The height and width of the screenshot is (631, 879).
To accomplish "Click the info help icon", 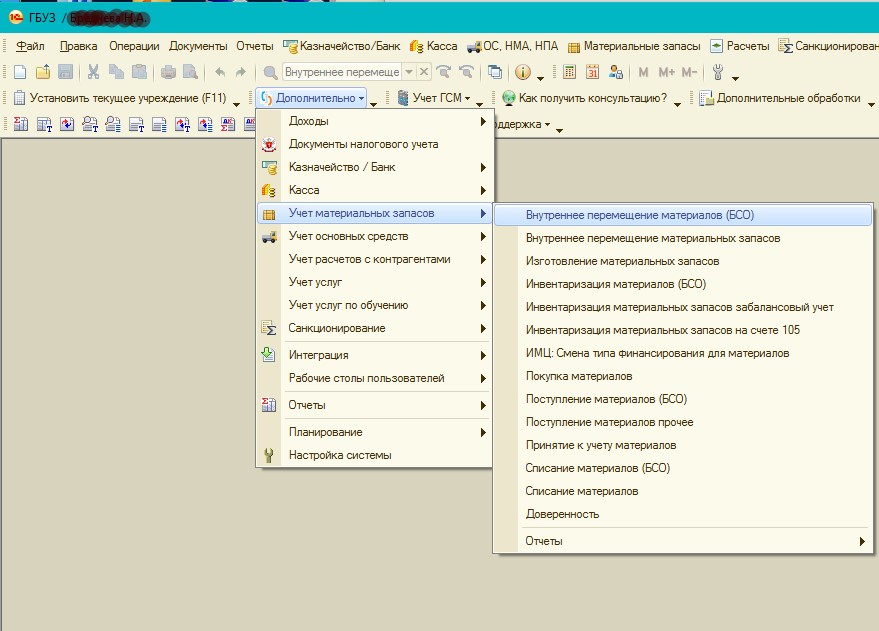I will click(522, 72).
